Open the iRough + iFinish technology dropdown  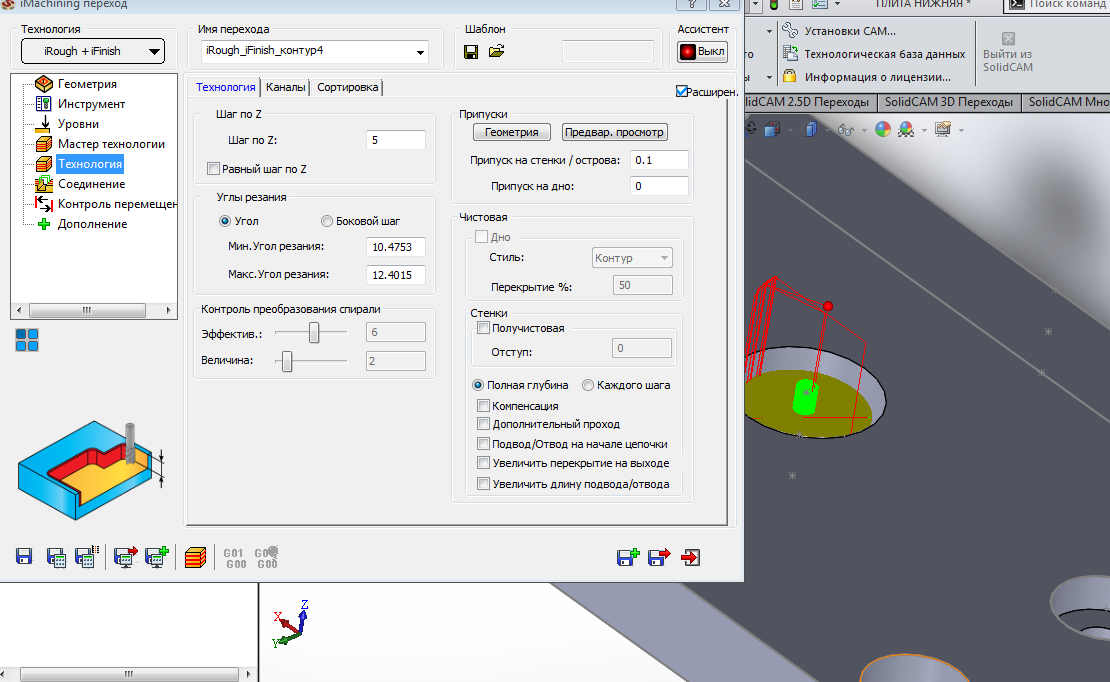[93, 51]
